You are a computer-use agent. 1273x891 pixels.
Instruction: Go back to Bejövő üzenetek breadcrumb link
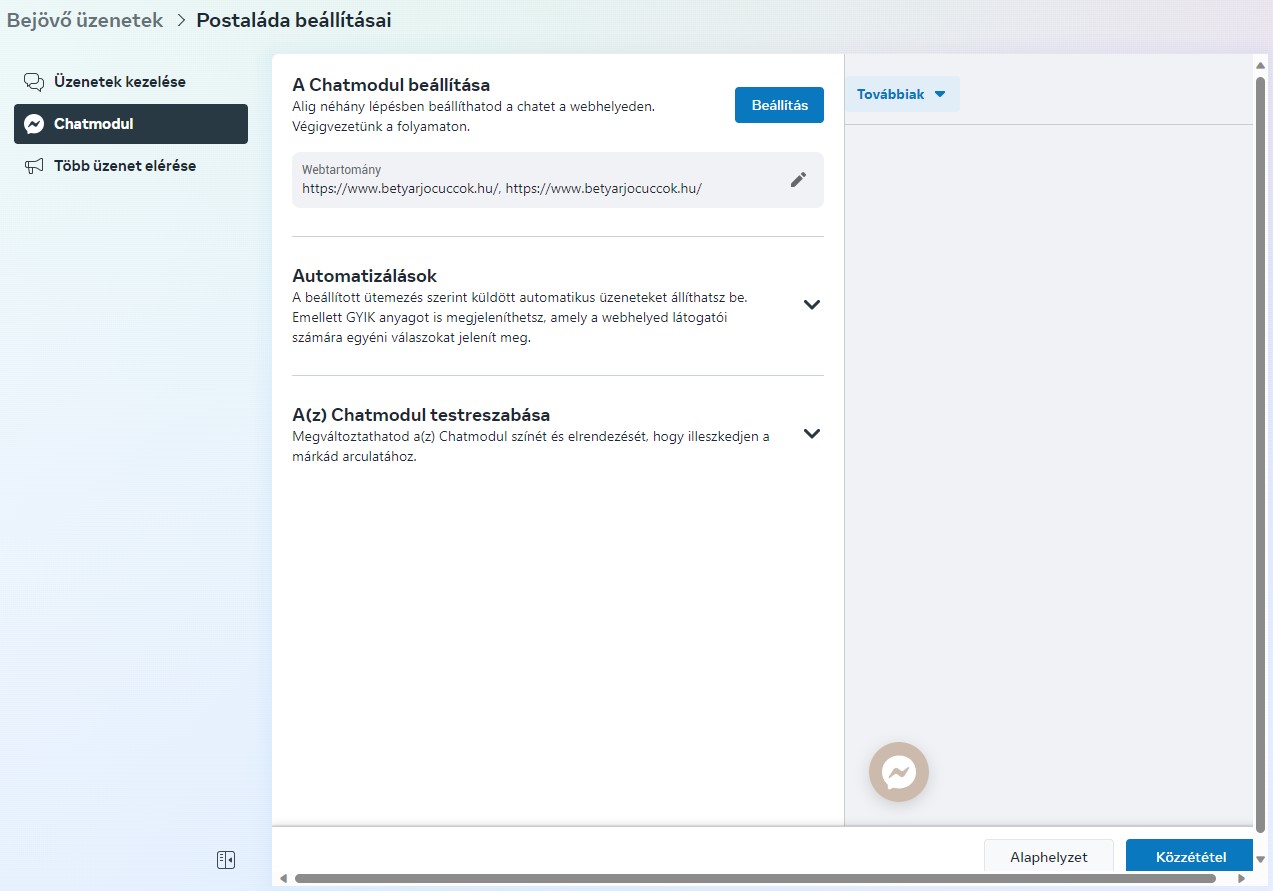click(85, 20)
